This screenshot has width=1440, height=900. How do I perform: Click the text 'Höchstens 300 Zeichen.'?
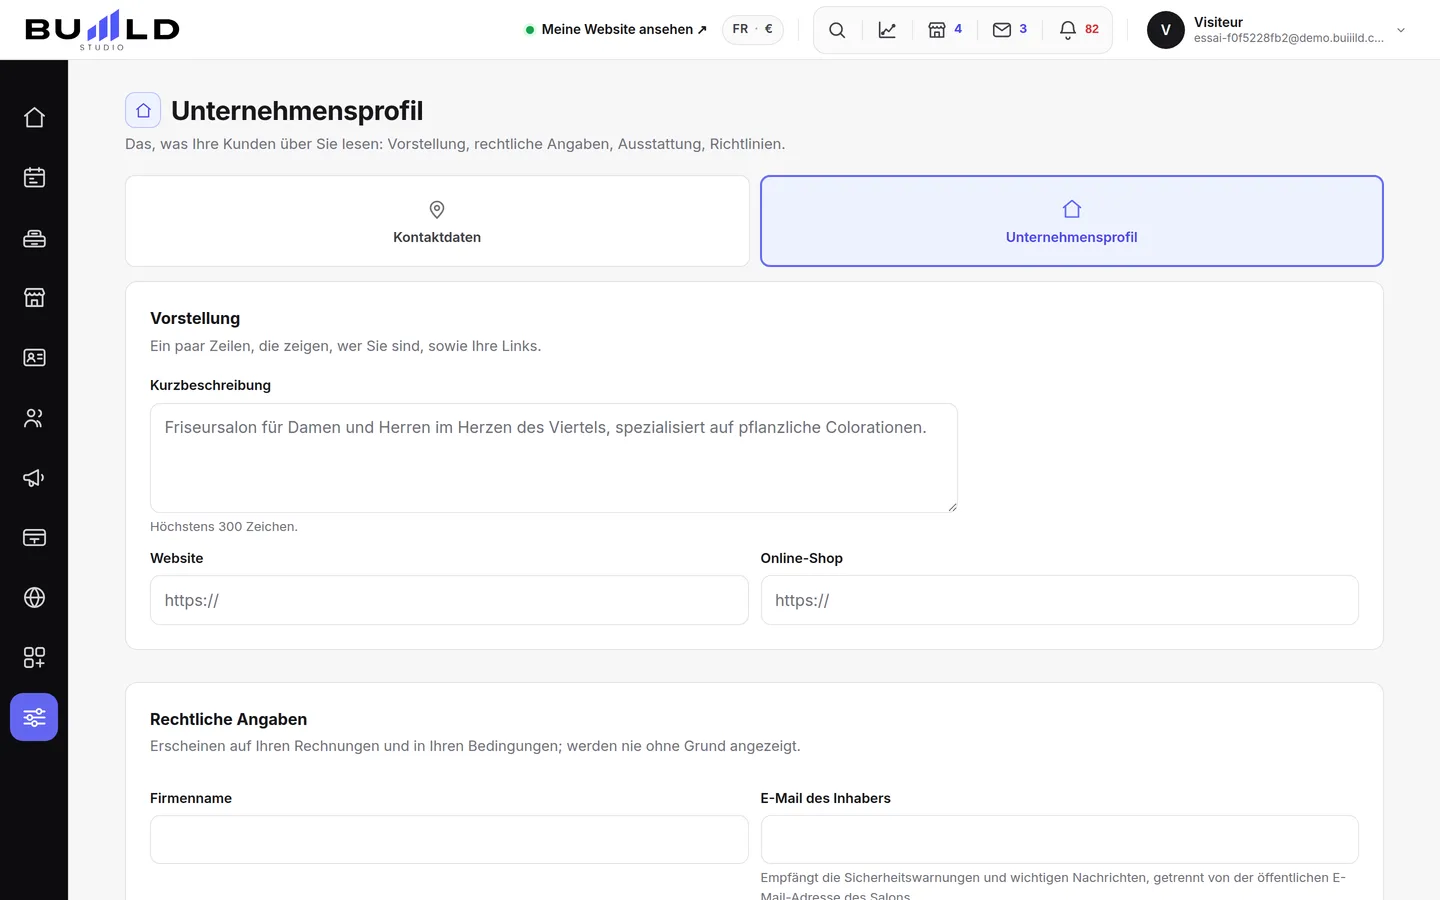pos(224,527)
